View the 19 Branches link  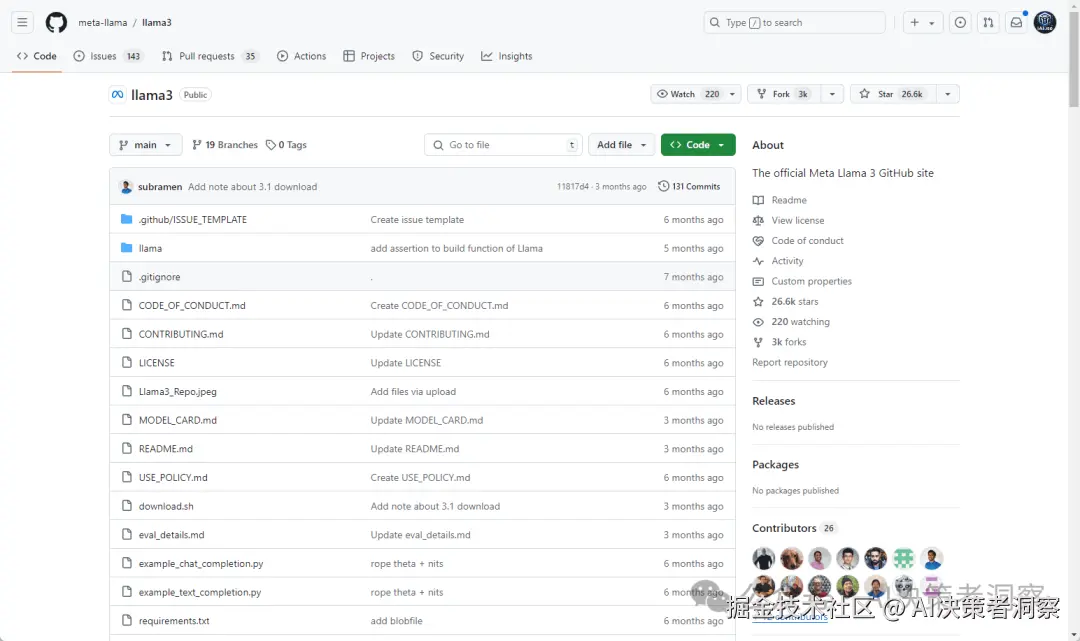[x=225, y=145]
